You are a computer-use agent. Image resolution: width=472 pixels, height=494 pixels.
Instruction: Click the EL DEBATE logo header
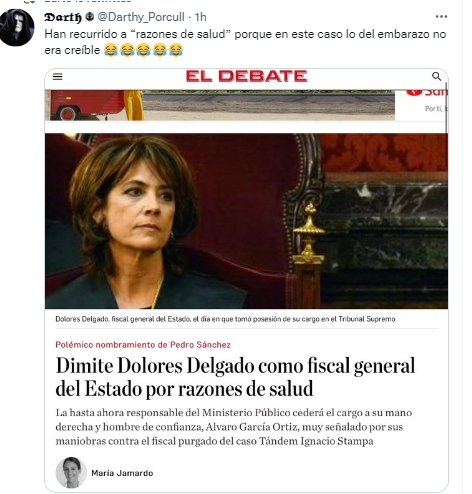tap(246, 76)
